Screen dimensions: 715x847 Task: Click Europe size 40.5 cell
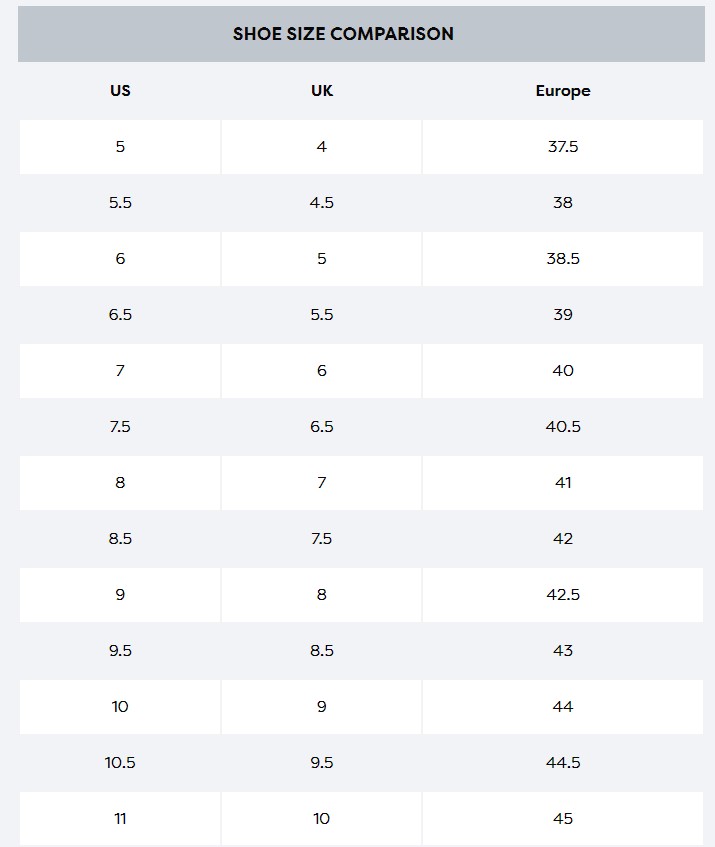pyautogui.click(x=562, y=427)
